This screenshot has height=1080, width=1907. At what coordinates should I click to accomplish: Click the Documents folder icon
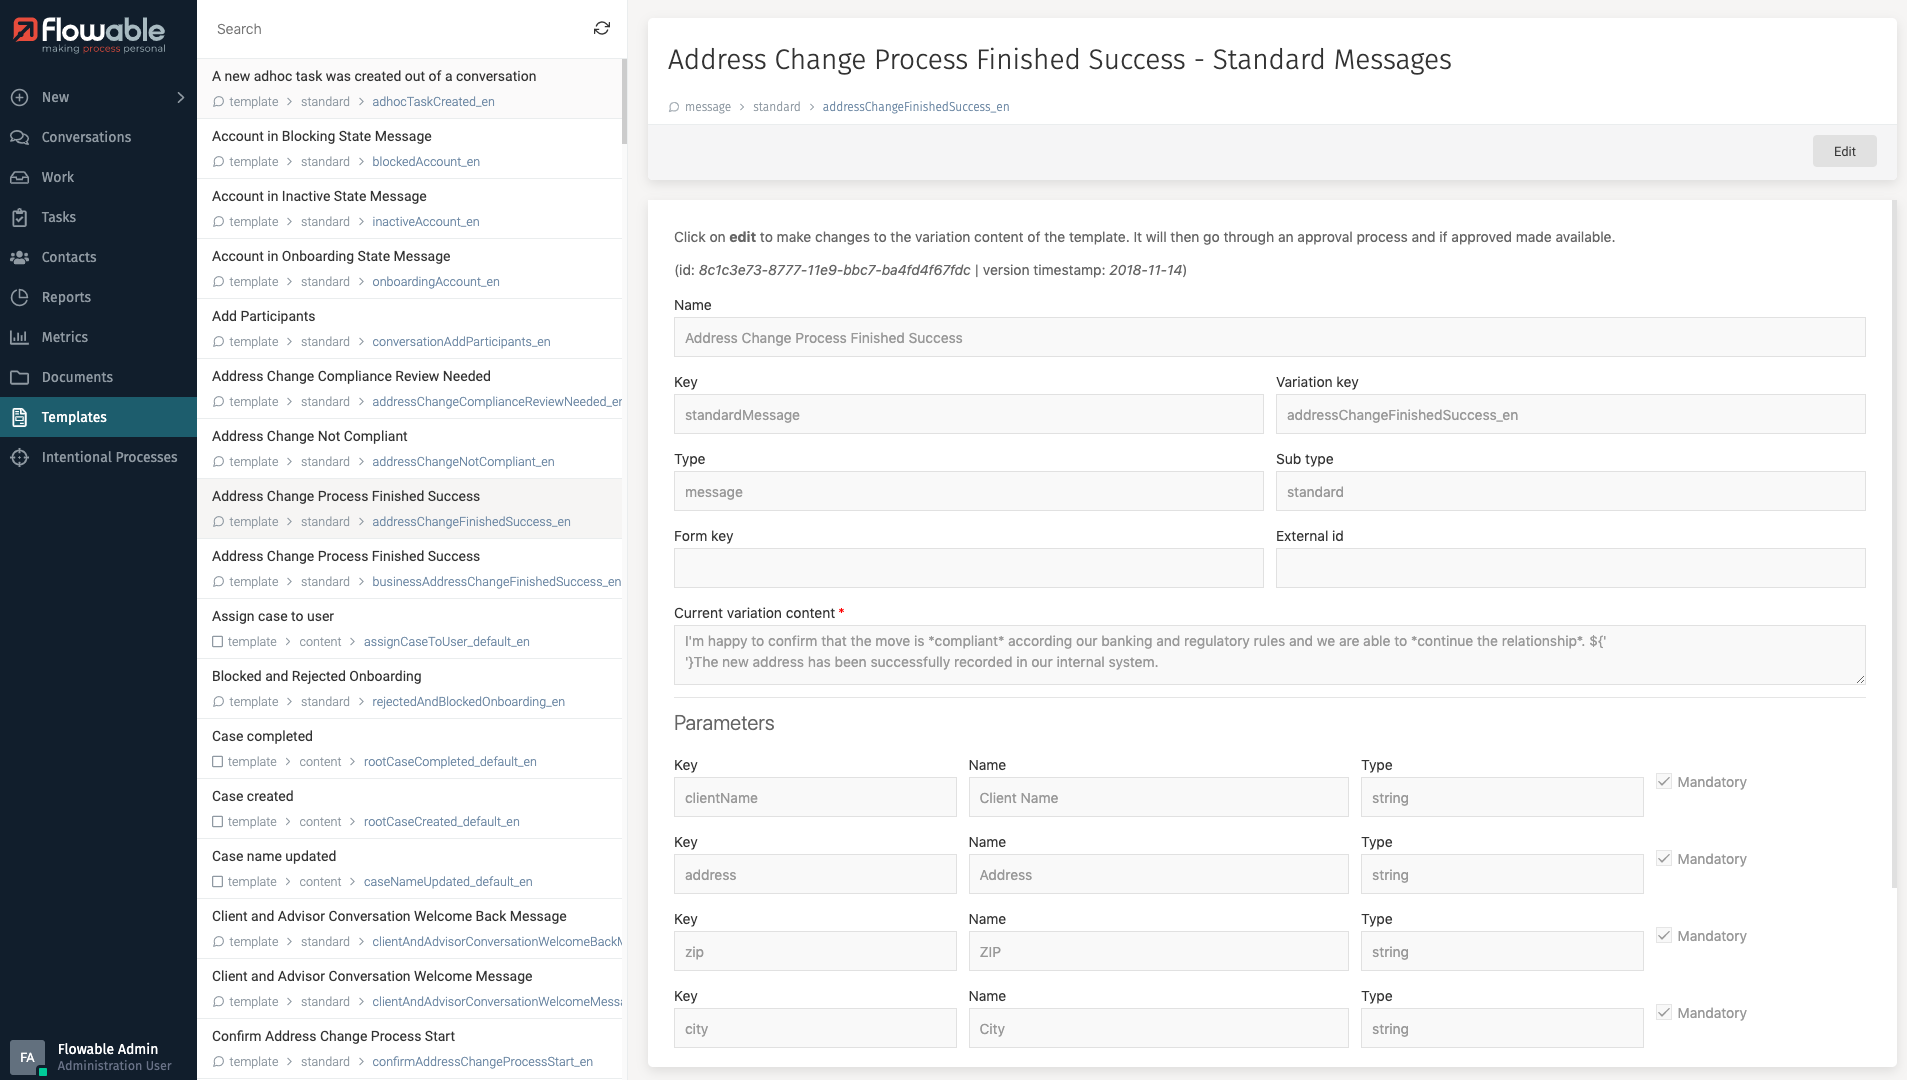[20, 377]
